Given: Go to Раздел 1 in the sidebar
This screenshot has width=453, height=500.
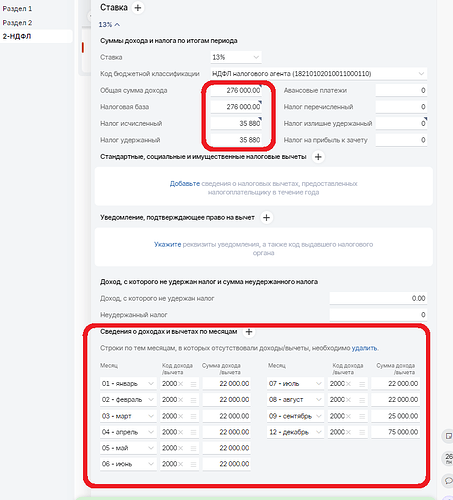Looking at the screenshot, I should tap(17, 9).
